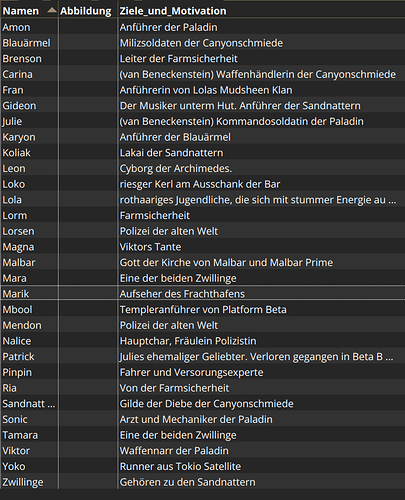Select the Sandnatt… truncated name cell

pyautogui.click(x=29, y=403)
